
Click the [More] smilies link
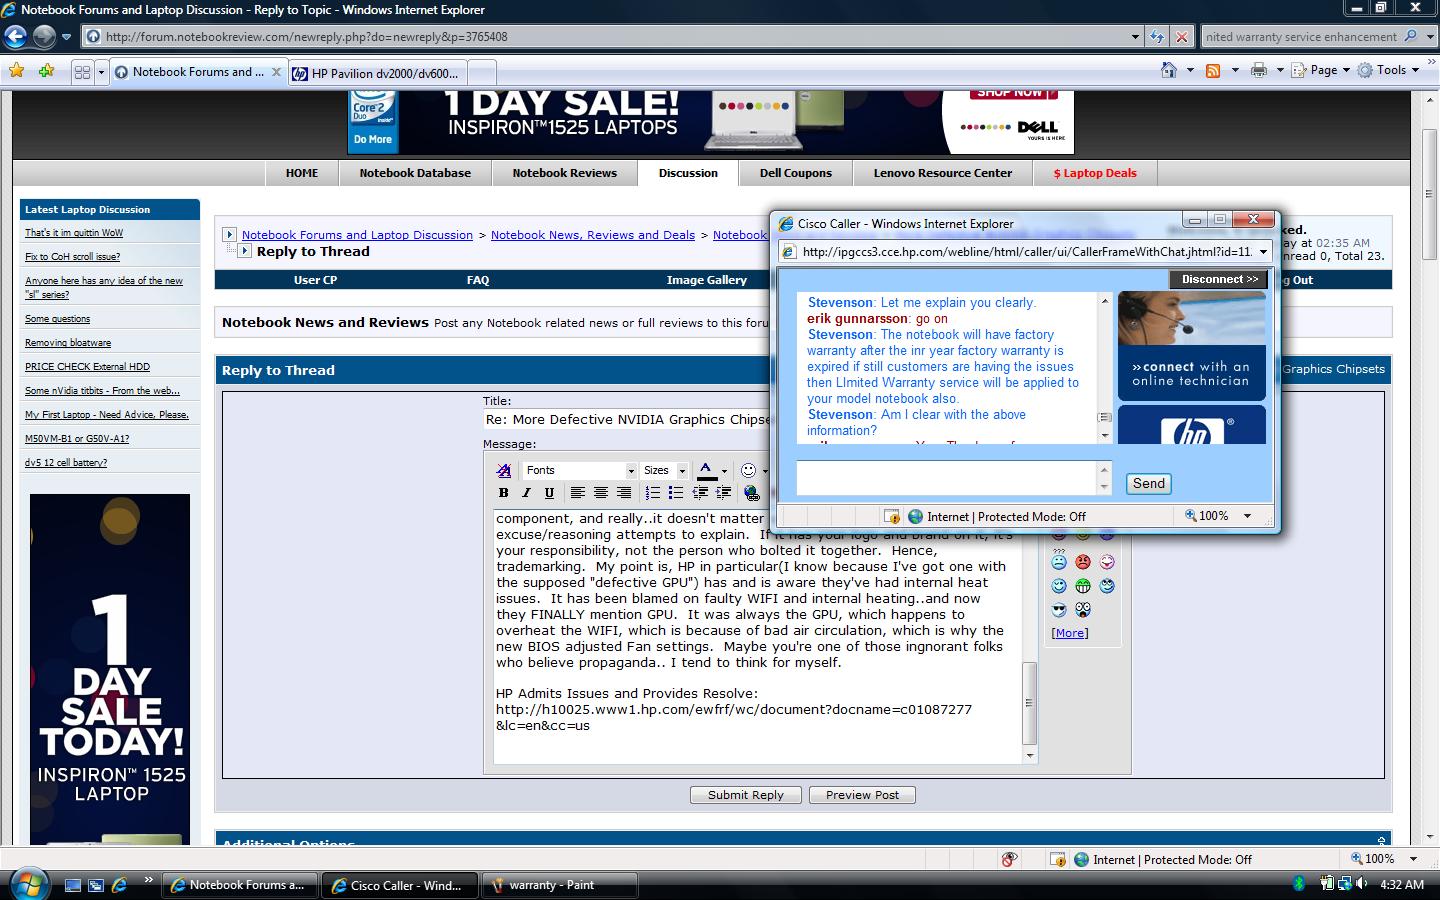tap(1070, 633)
